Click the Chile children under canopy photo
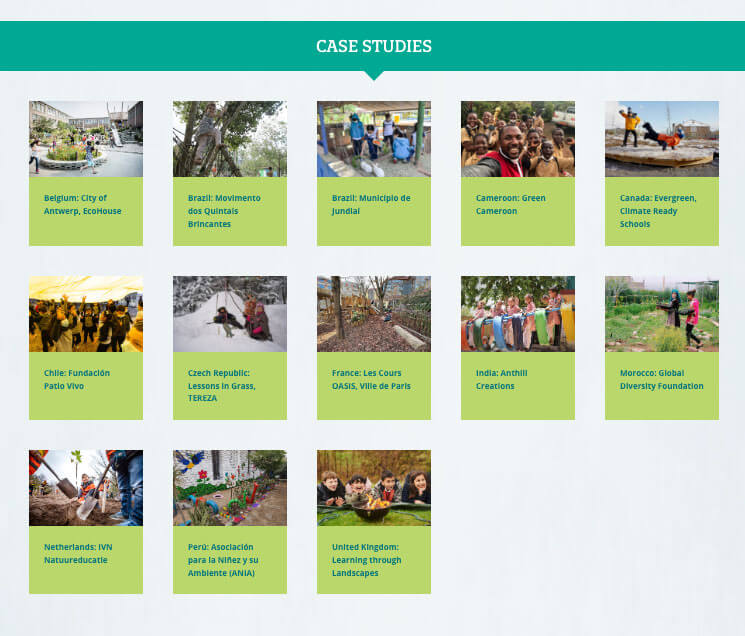Image resolution: width=745 pixels, height=636 pixels. [x=86, y=314]
